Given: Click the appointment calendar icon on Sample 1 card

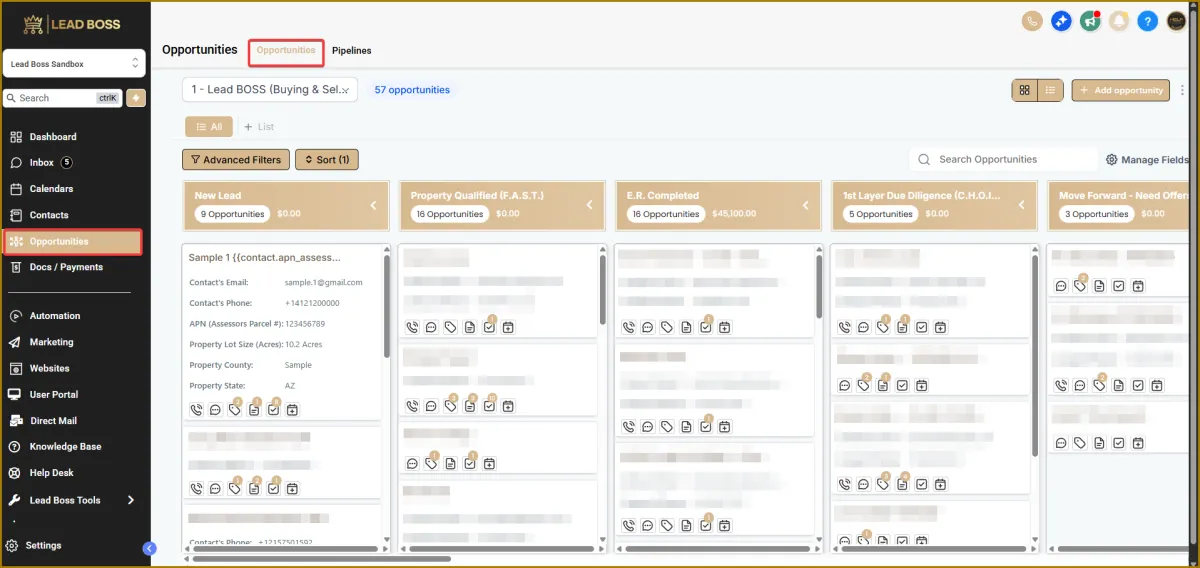Looking at the screenshot, I should click(292, 410).
